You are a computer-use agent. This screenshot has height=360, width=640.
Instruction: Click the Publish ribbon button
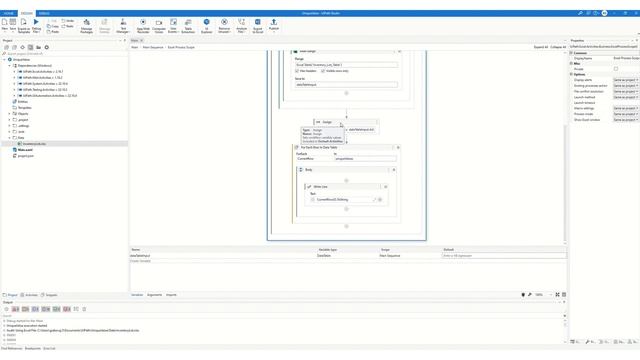coord(274,24)
